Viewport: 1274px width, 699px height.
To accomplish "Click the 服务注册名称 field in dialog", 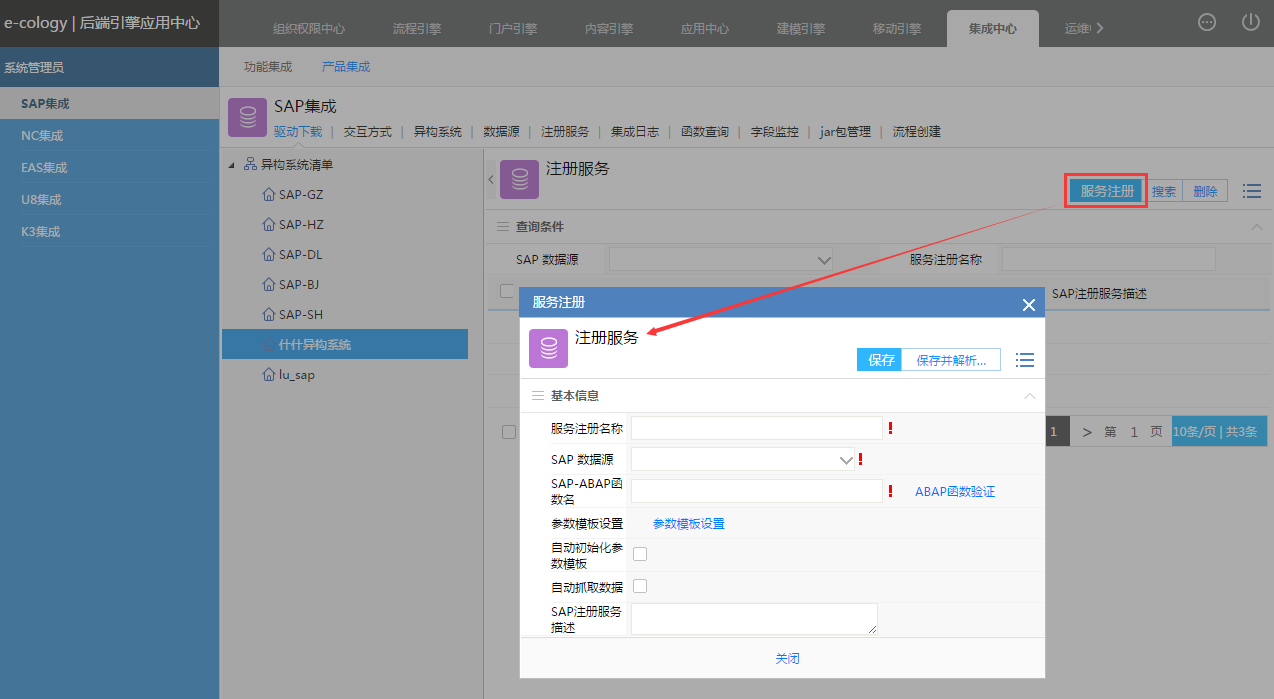I will 757,428.
